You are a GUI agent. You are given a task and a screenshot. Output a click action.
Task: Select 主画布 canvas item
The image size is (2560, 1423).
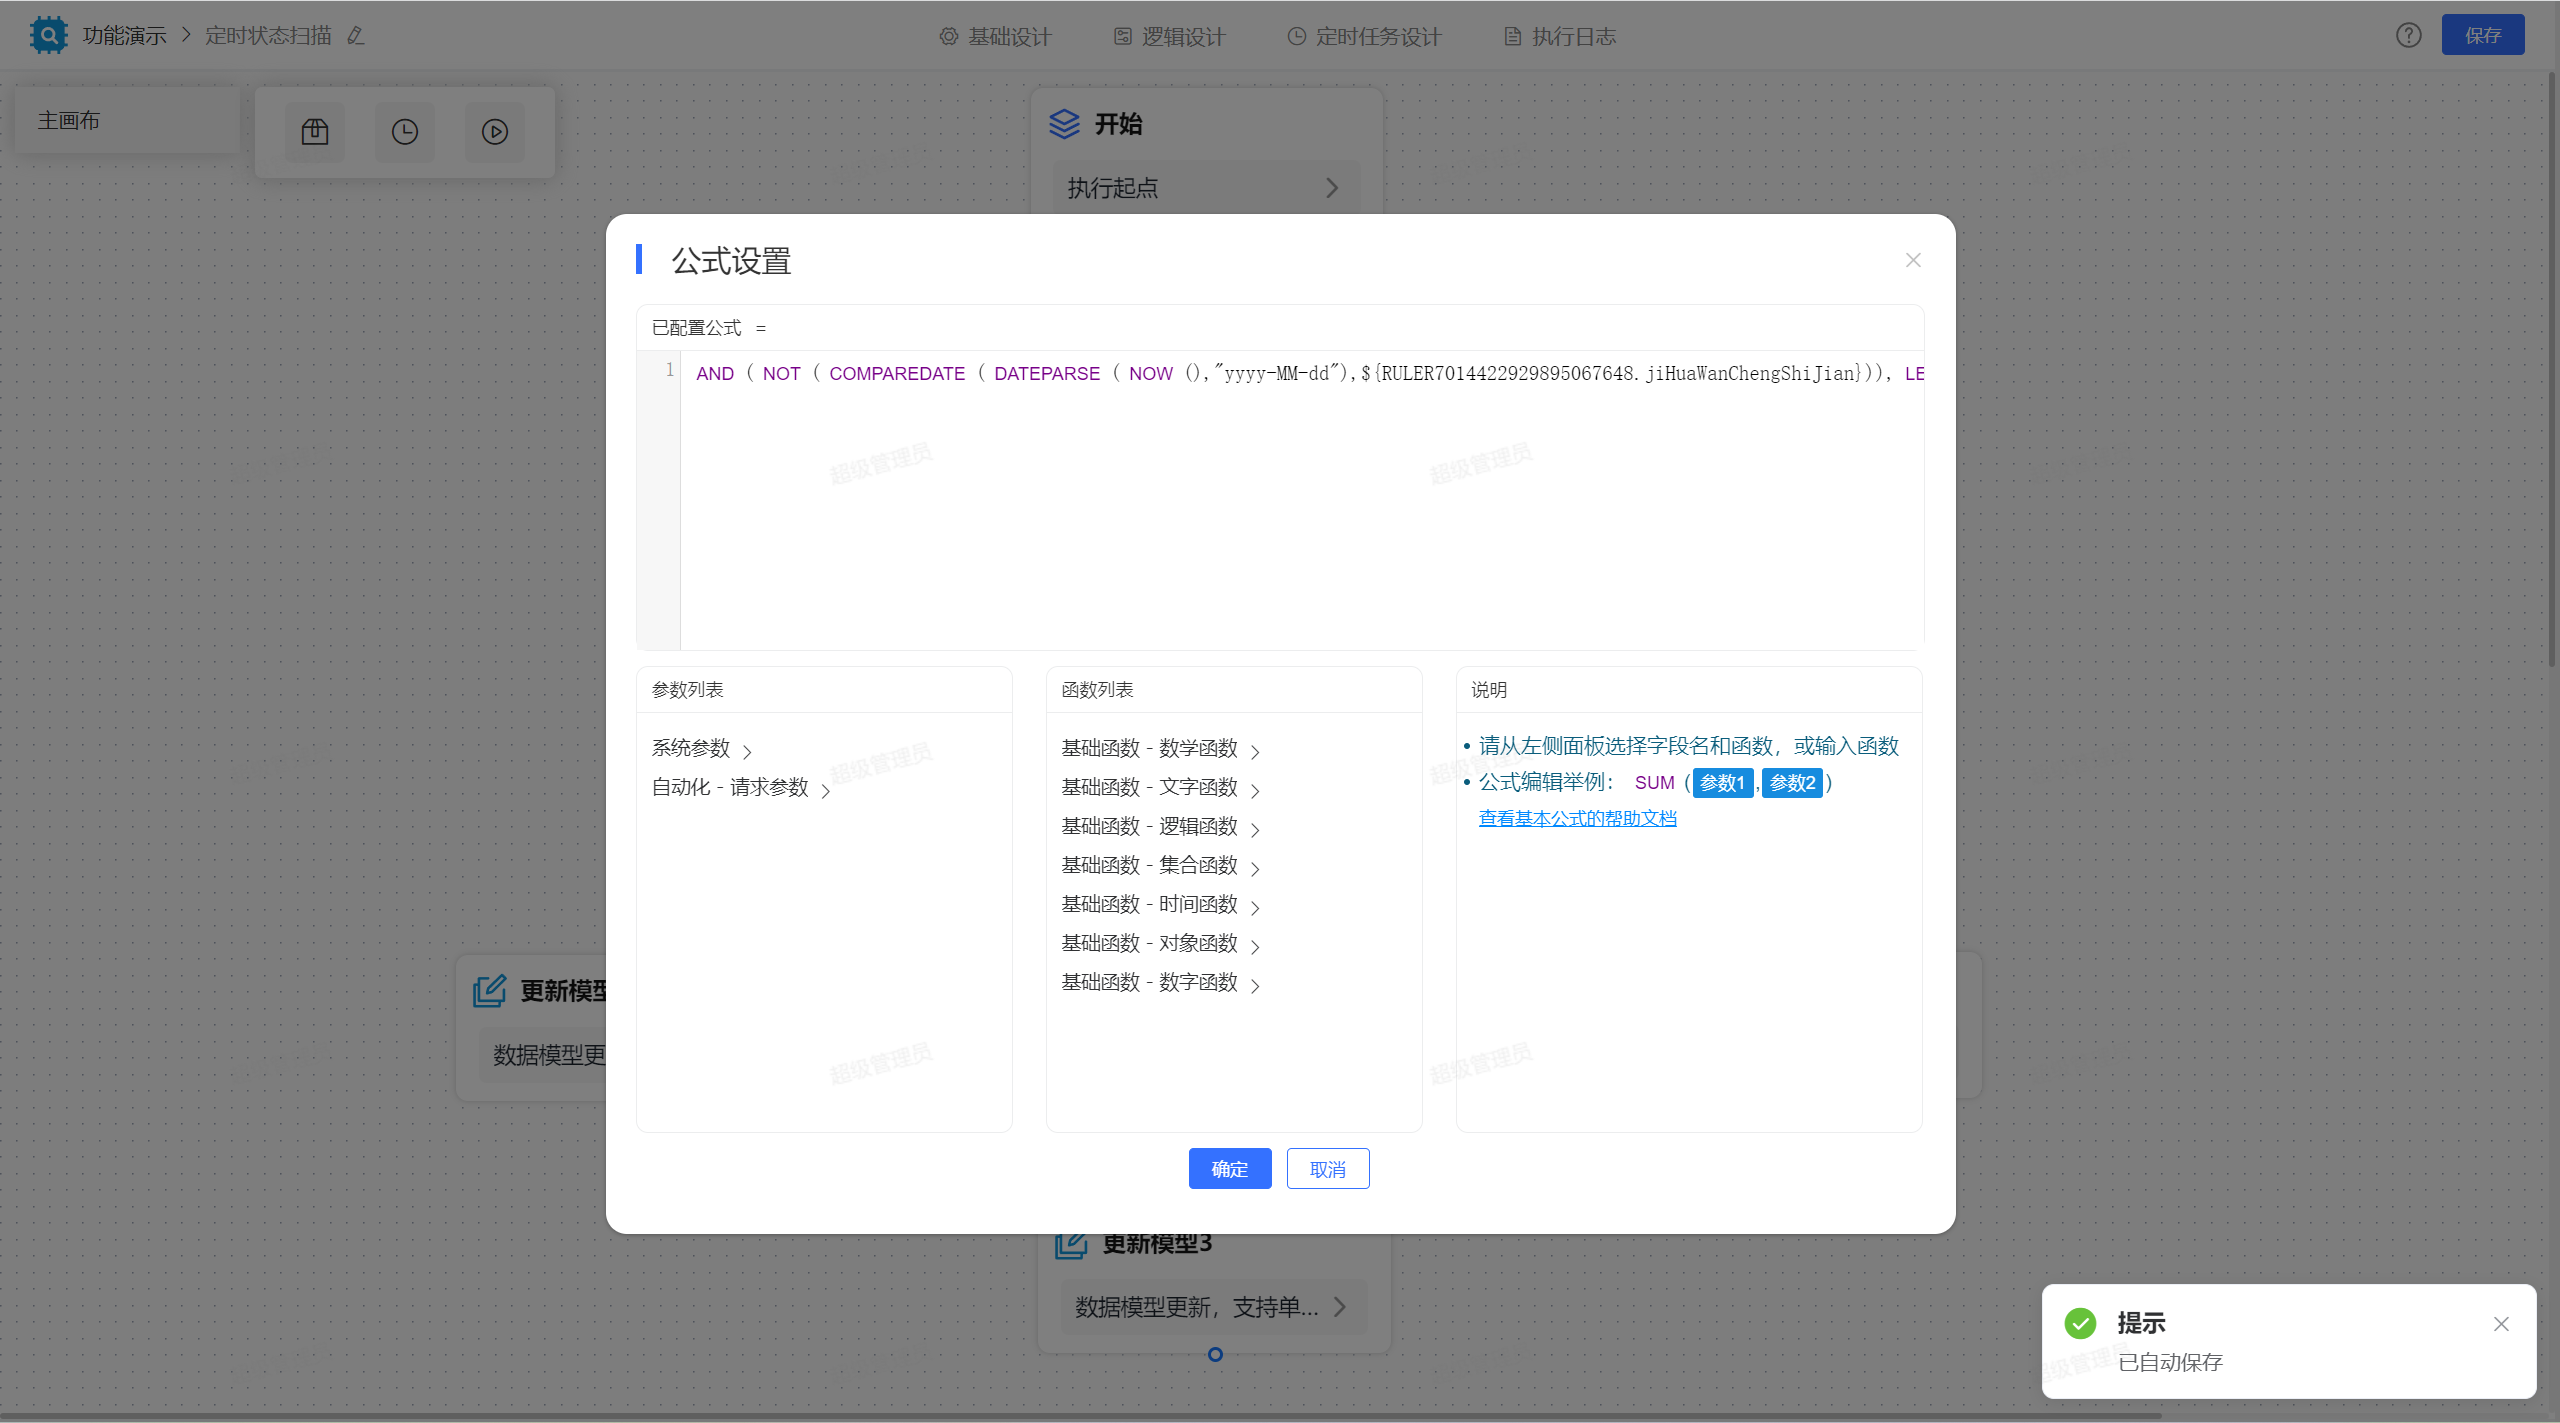coord(127,120)
